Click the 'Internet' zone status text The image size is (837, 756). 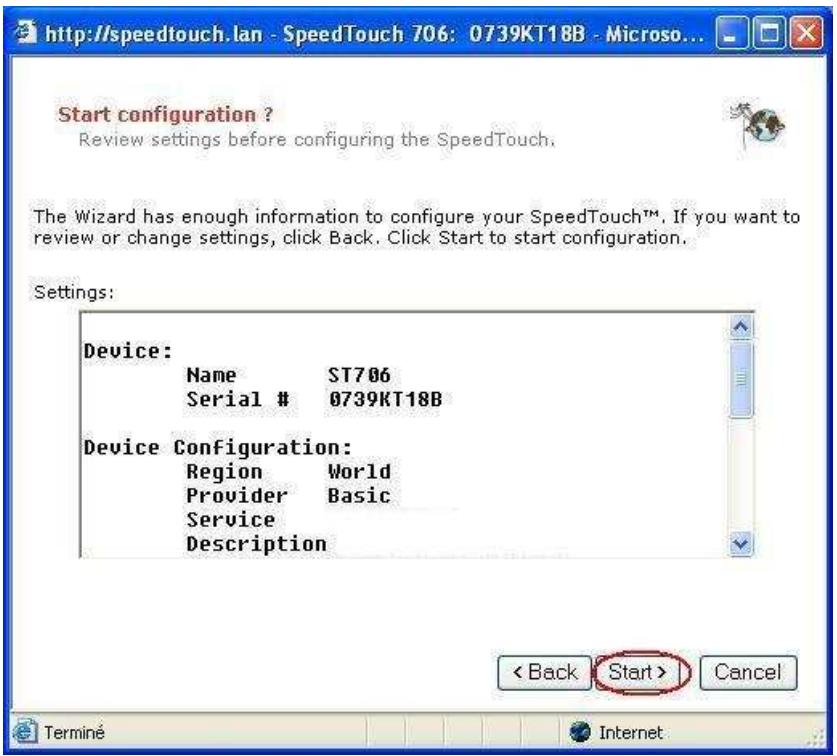(631, 733)
